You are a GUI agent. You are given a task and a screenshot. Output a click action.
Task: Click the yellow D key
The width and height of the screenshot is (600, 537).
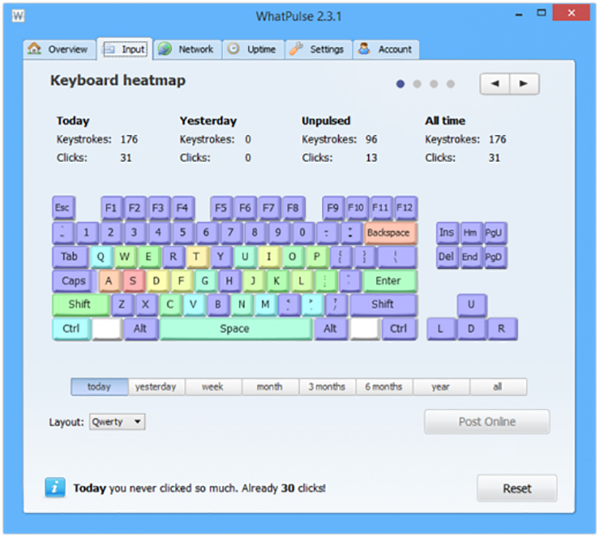[x=157, y=281]
